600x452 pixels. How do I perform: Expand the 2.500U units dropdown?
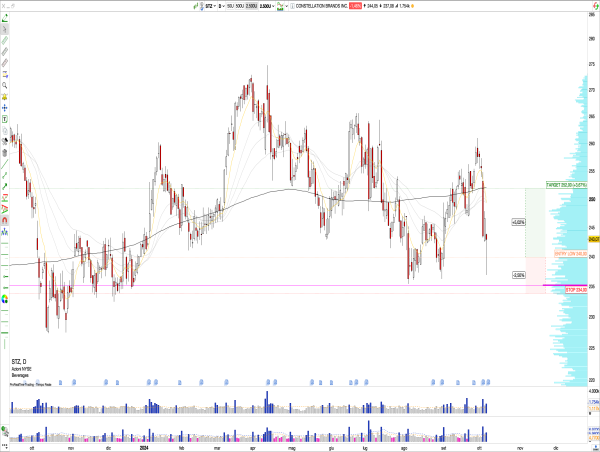click(267, 6)
